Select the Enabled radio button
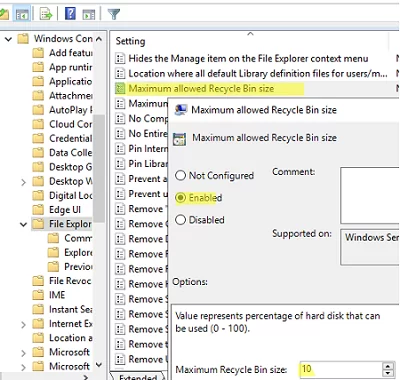 click(x=180, y=198)
